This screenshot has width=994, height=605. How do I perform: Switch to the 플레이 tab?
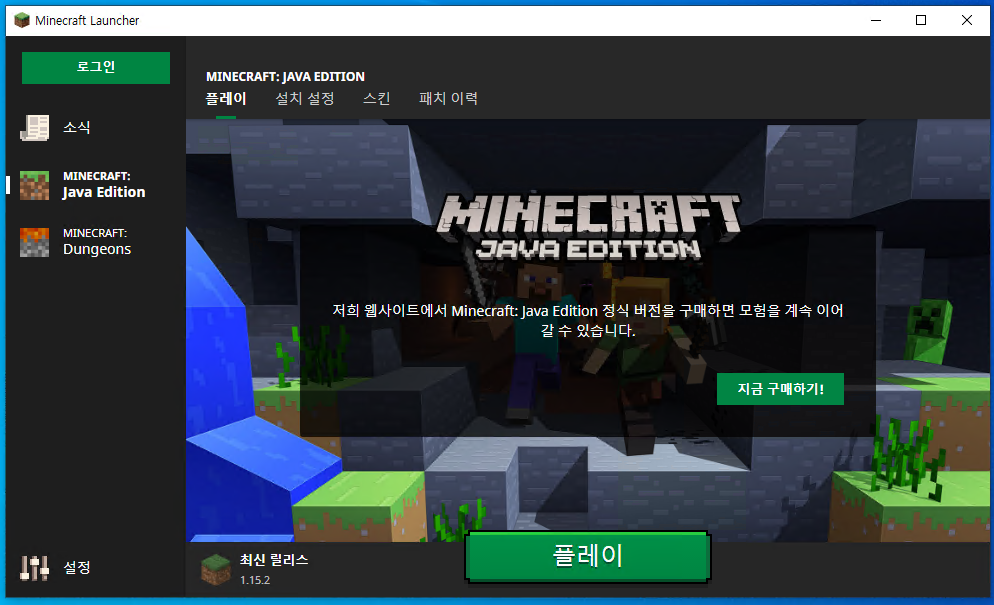(x=226, y=98)
